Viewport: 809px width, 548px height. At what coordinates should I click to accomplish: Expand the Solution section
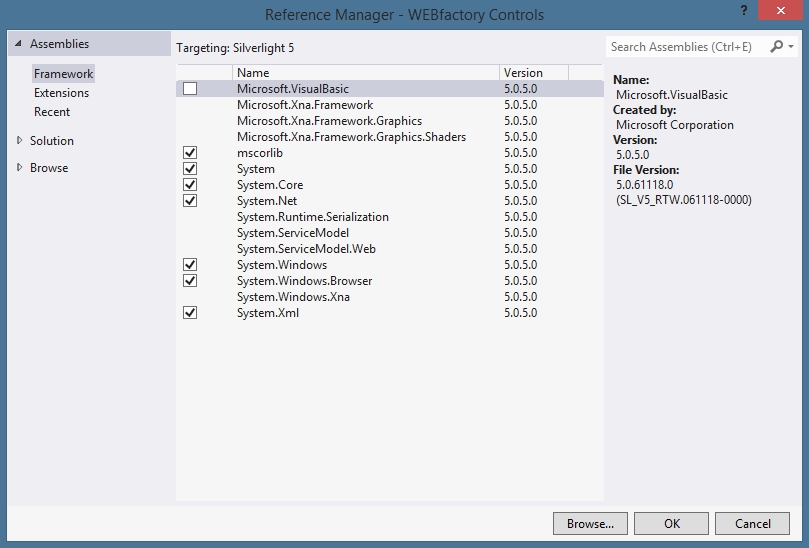click(x=20, y=141)
